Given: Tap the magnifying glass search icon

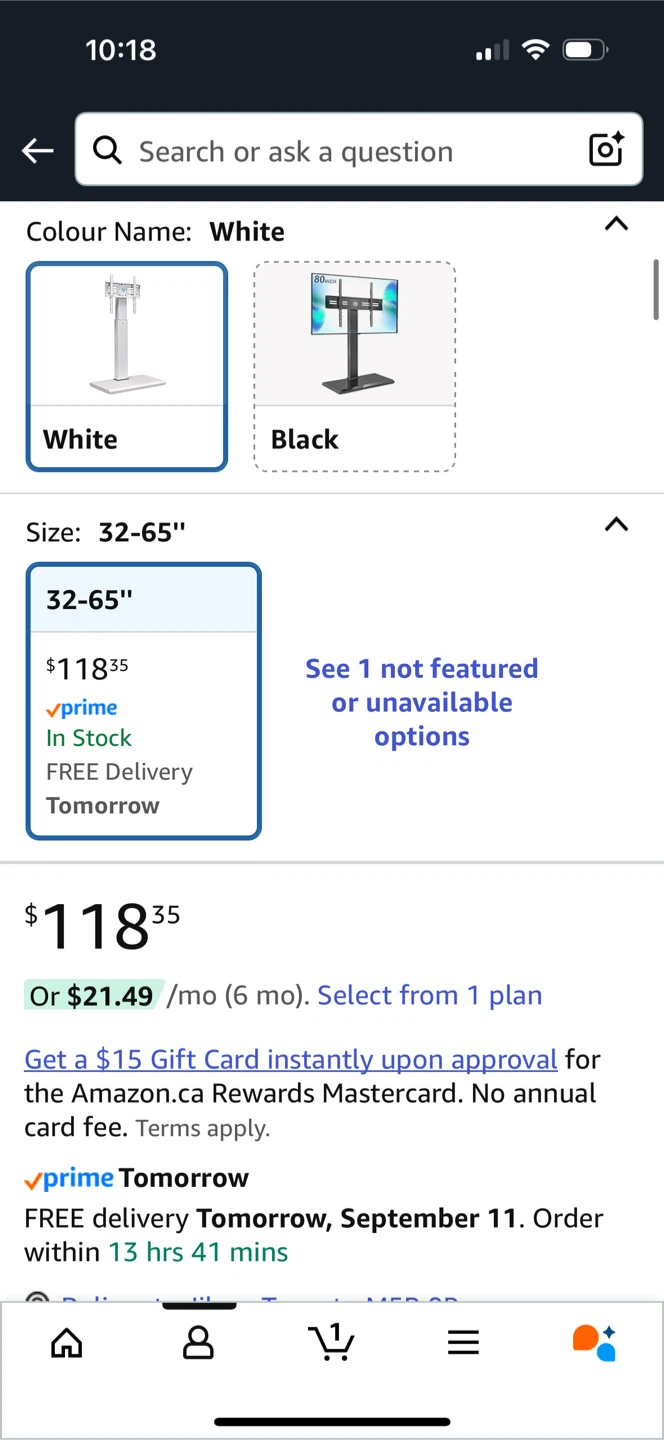Looking at the screenshot, I should [107, 150].
